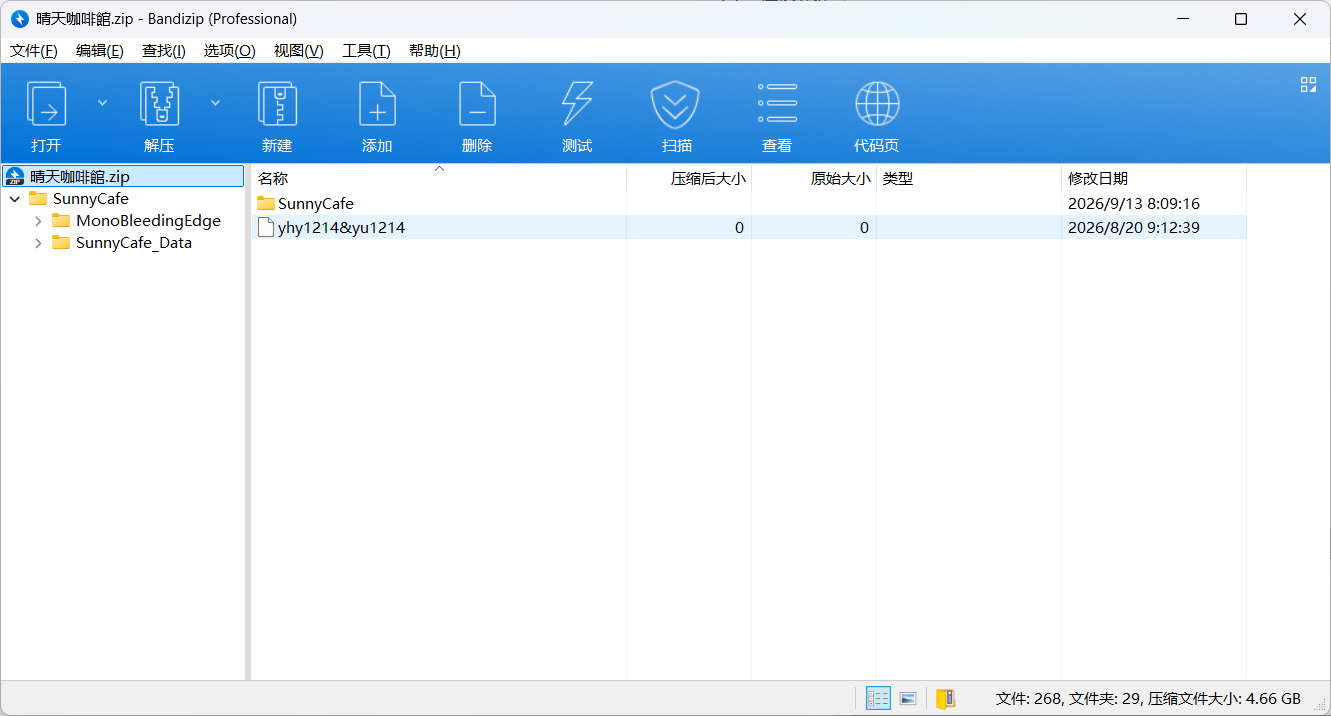Select the yhy1214&yu1214 file row
The width and height of the screenshot is (1331, 716).
pos(748,227)
